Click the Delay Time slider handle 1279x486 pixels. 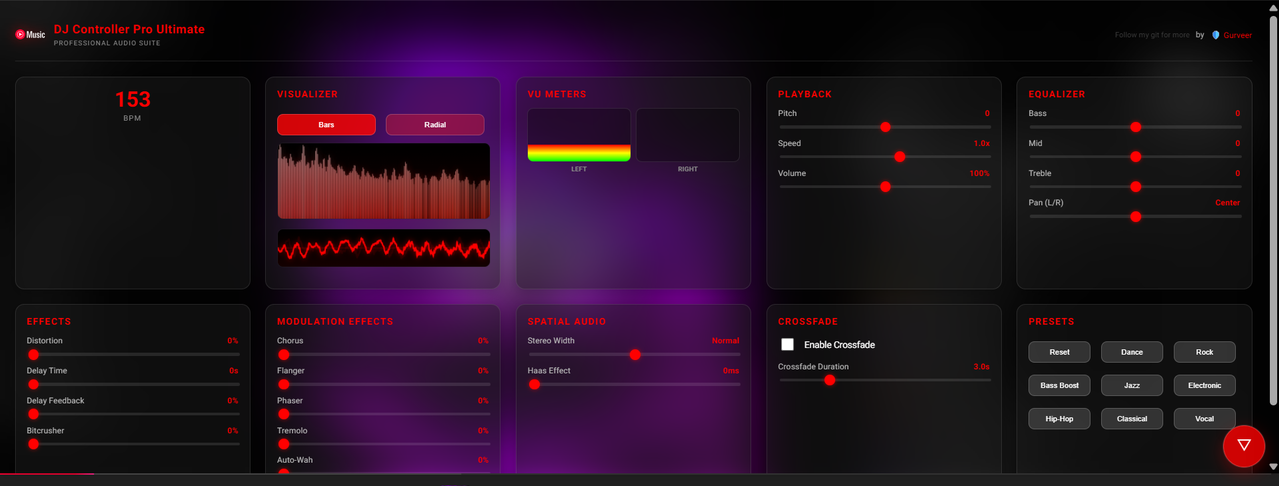[33, 384]
